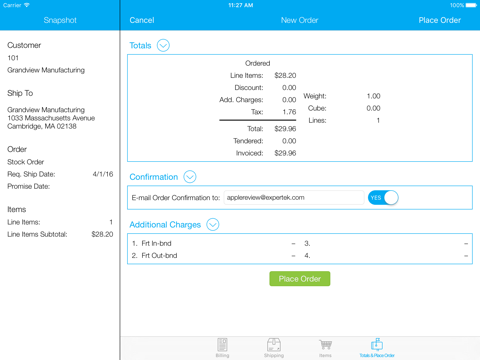Click the green Place Order button

(x=300, y=279)
